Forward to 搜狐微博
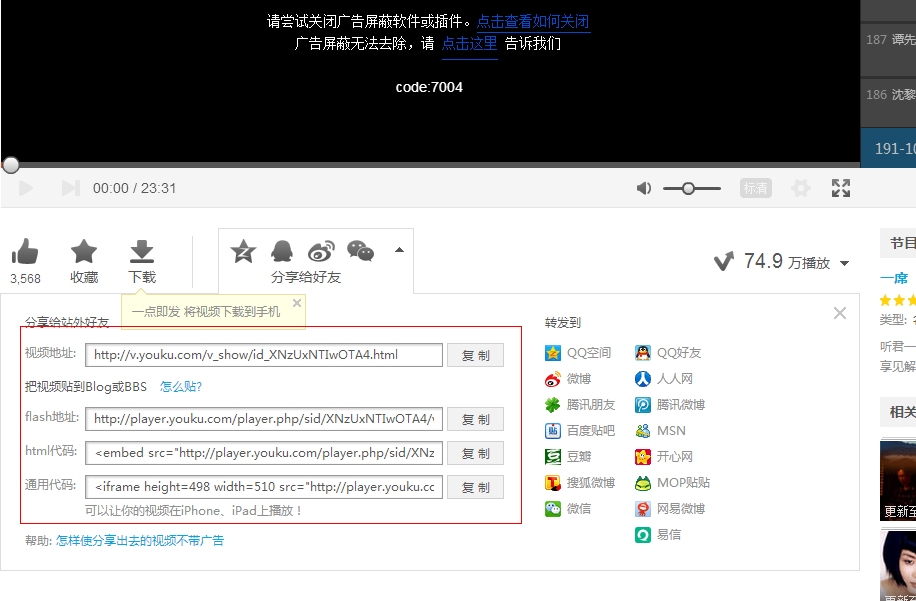Viewport: 916px width, 601px height. (x=580, y=483)
